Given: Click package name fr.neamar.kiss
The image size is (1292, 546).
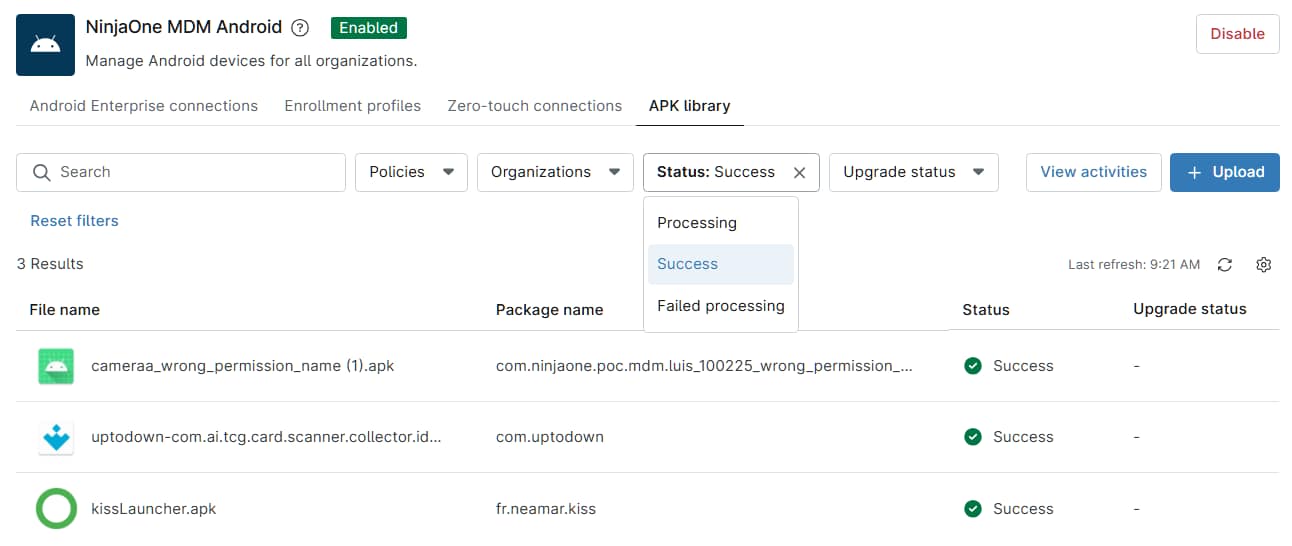Looking at the screenshot, I should pos(546,509).
